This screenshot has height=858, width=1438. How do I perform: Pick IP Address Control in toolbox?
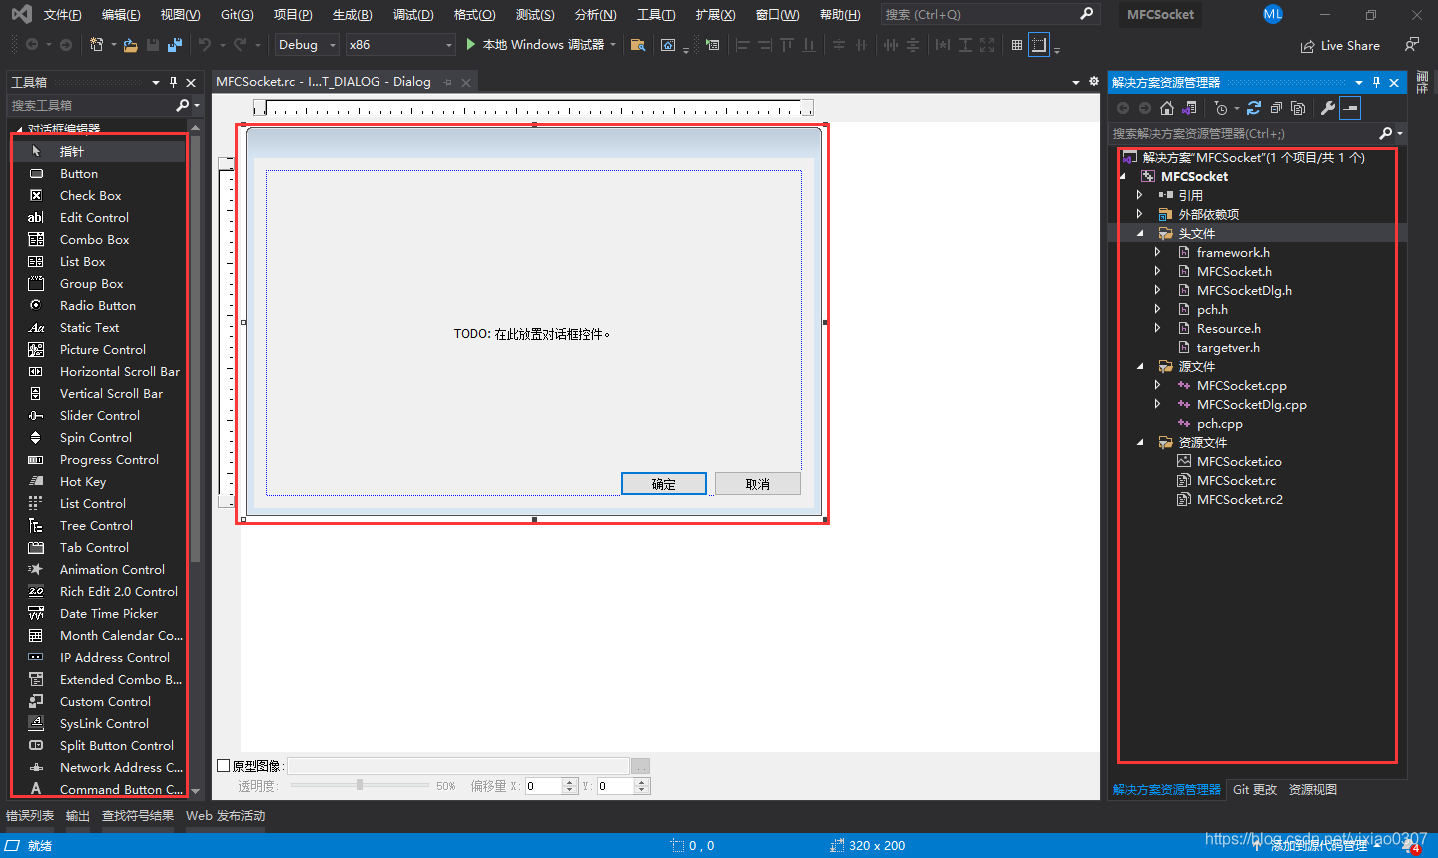pyautogui.click(x=98, y=657)
